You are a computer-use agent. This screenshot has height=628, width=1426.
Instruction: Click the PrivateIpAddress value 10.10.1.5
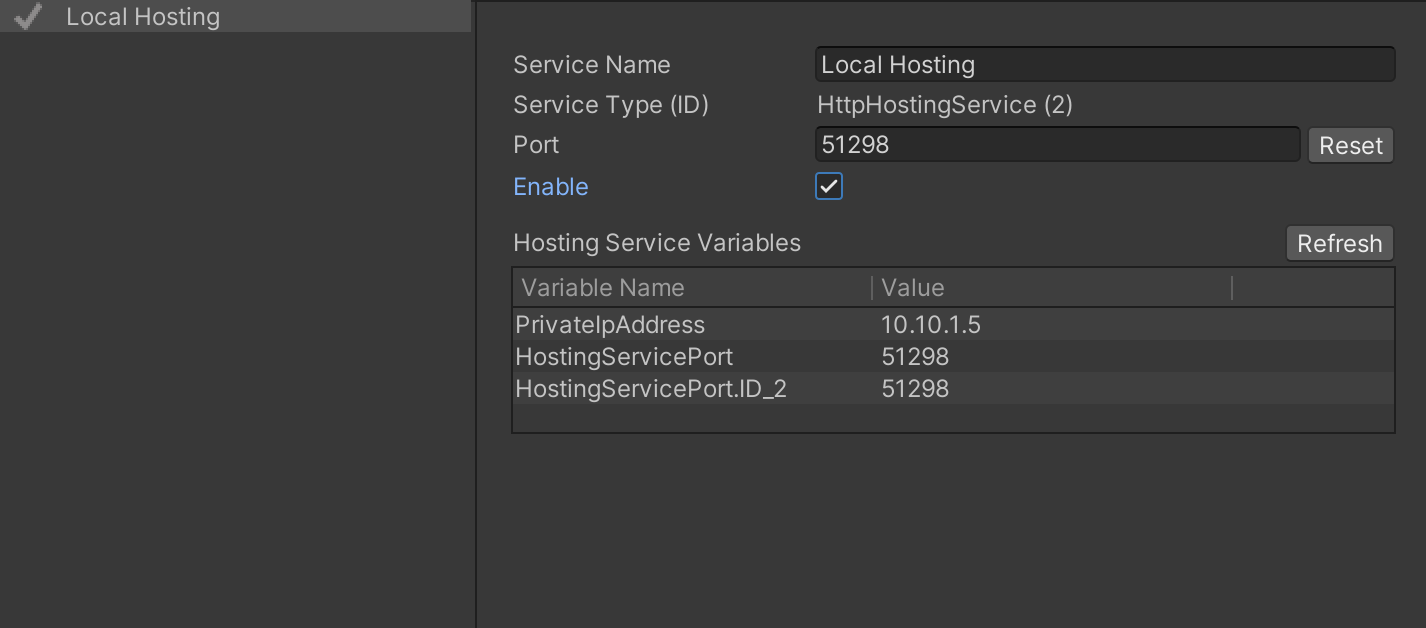[x=931, y=324]
